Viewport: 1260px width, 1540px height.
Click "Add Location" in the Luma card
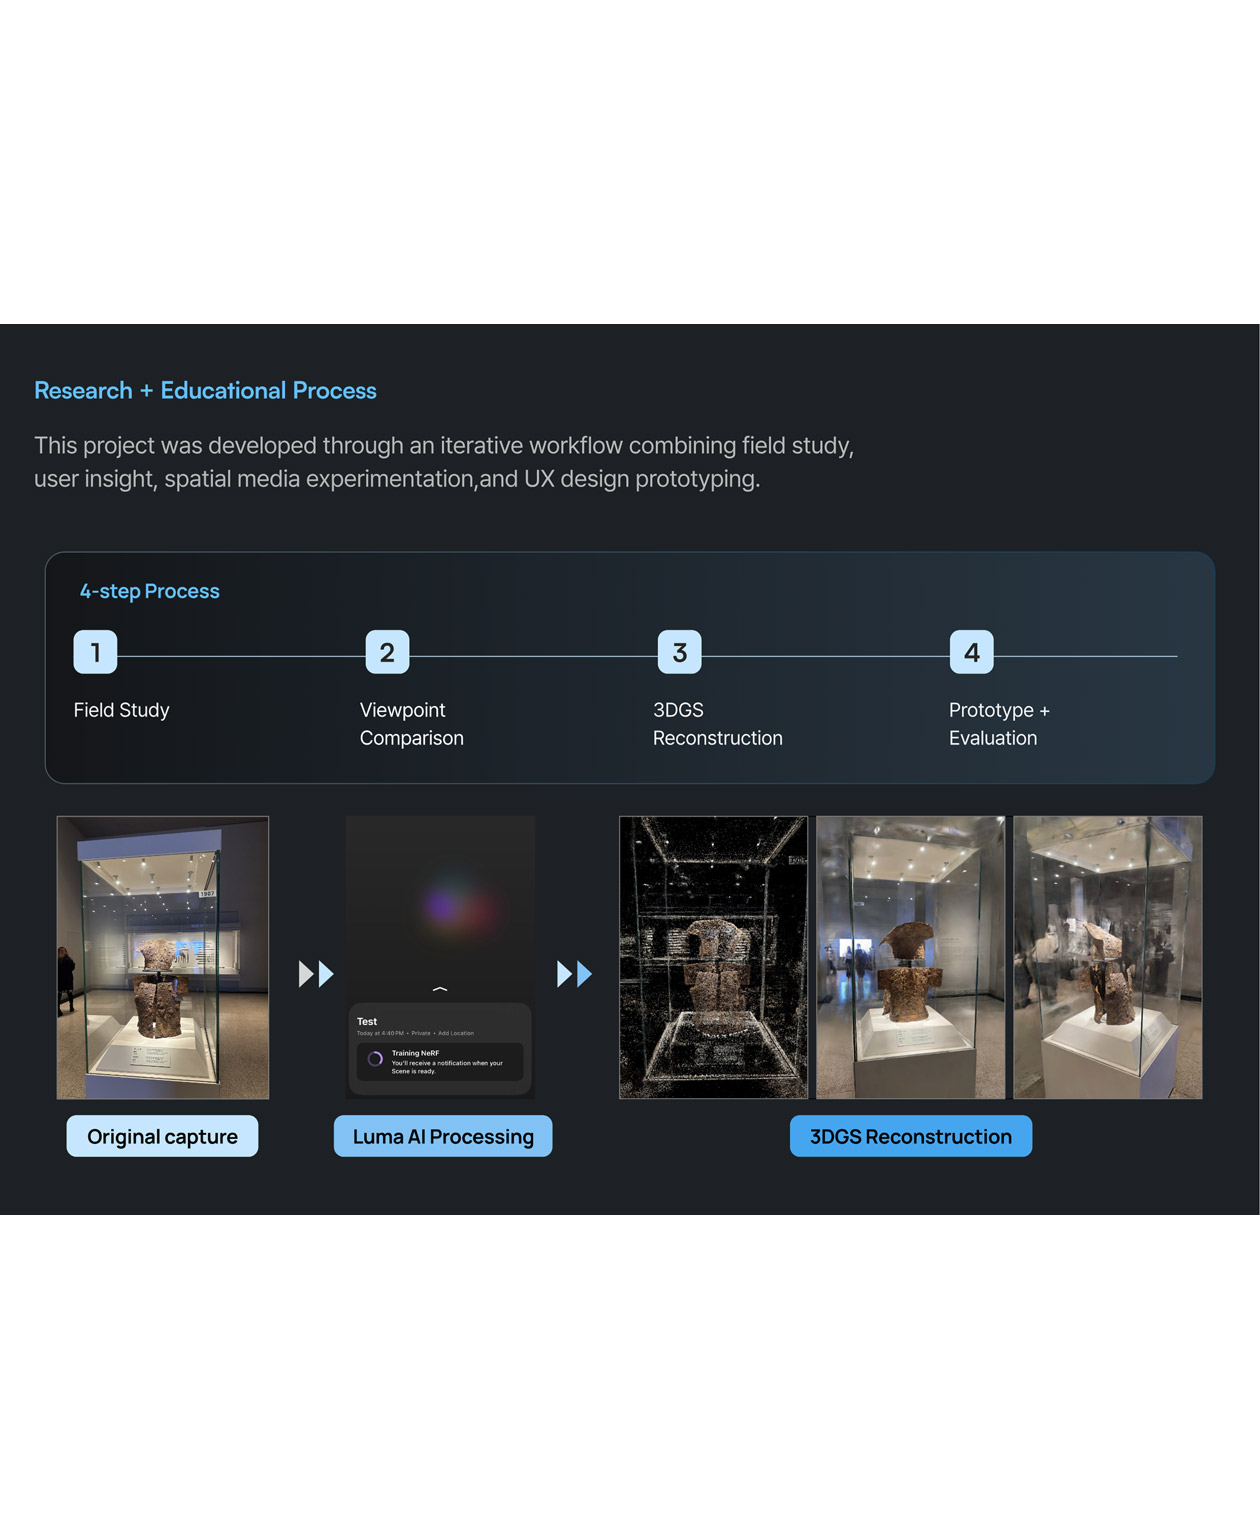pyautogui.click(x=456, y=1033)
